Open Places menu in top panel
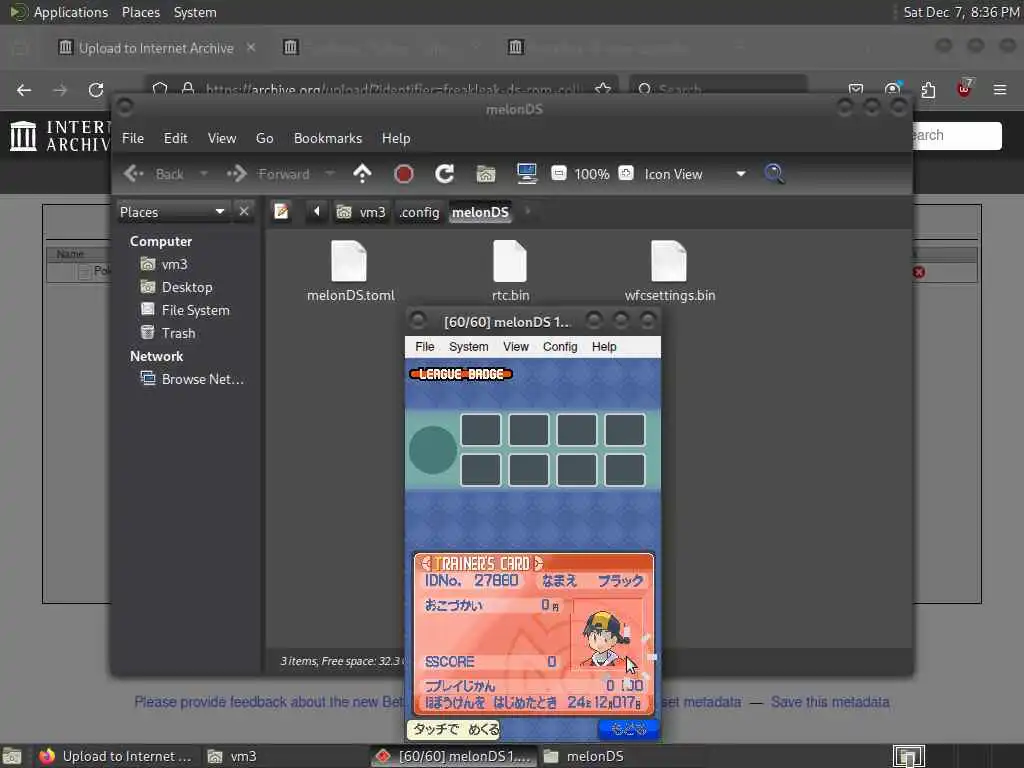The height and width of the screenshot is (768, 1024). pos(140,12)
